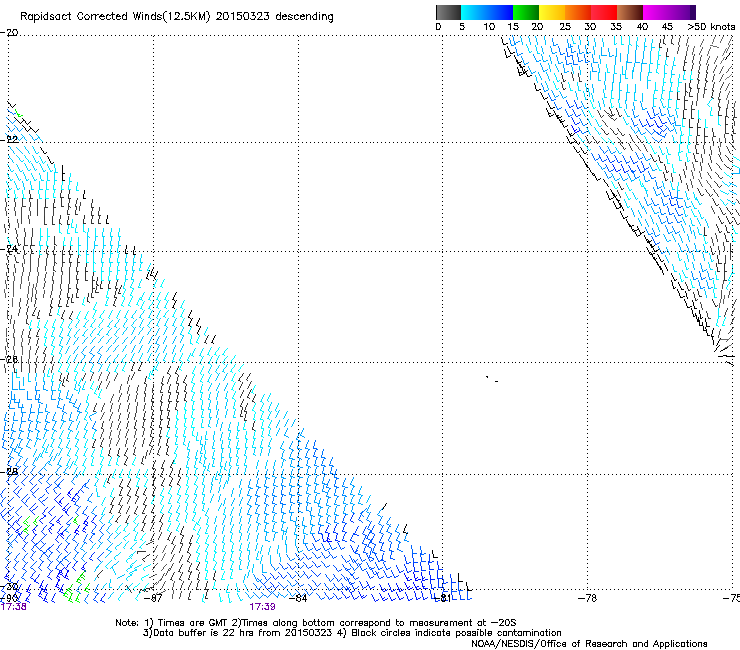The width and height of the screenshot is (740, 650).
Task: Click the purple '17:38' time label
Action: (x=14, y=607)
